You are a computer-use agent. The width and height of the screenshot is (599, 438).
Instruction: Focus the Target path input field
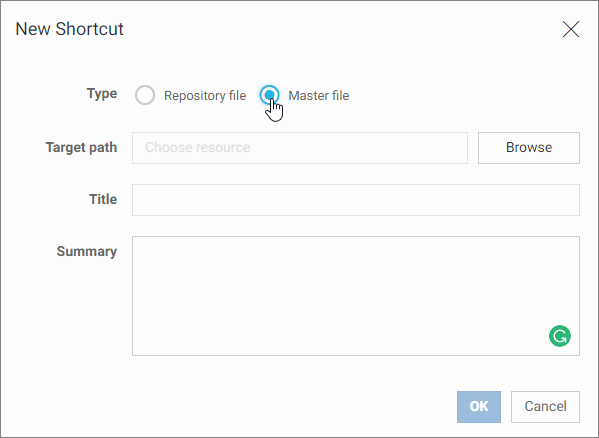[x=300, y=148]
